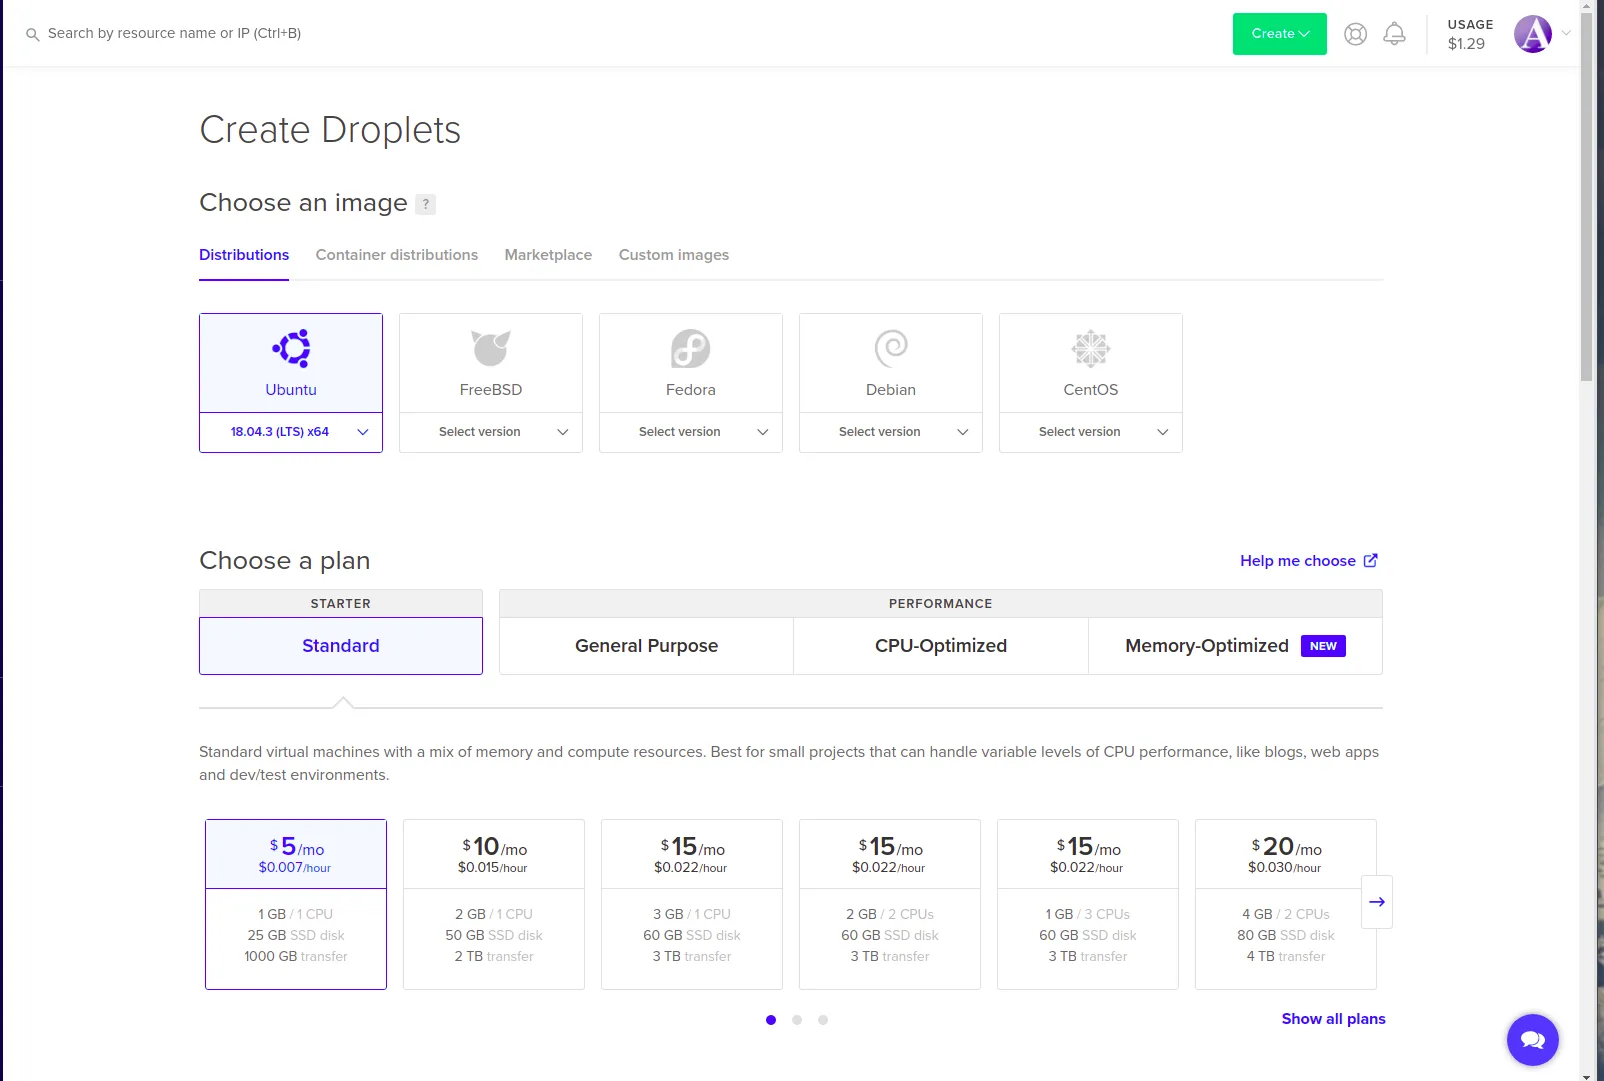Go to first plans carousel page dot
This screenshot has width=1604, height=1081.
pyautogui.click(x=771, y=1020)
